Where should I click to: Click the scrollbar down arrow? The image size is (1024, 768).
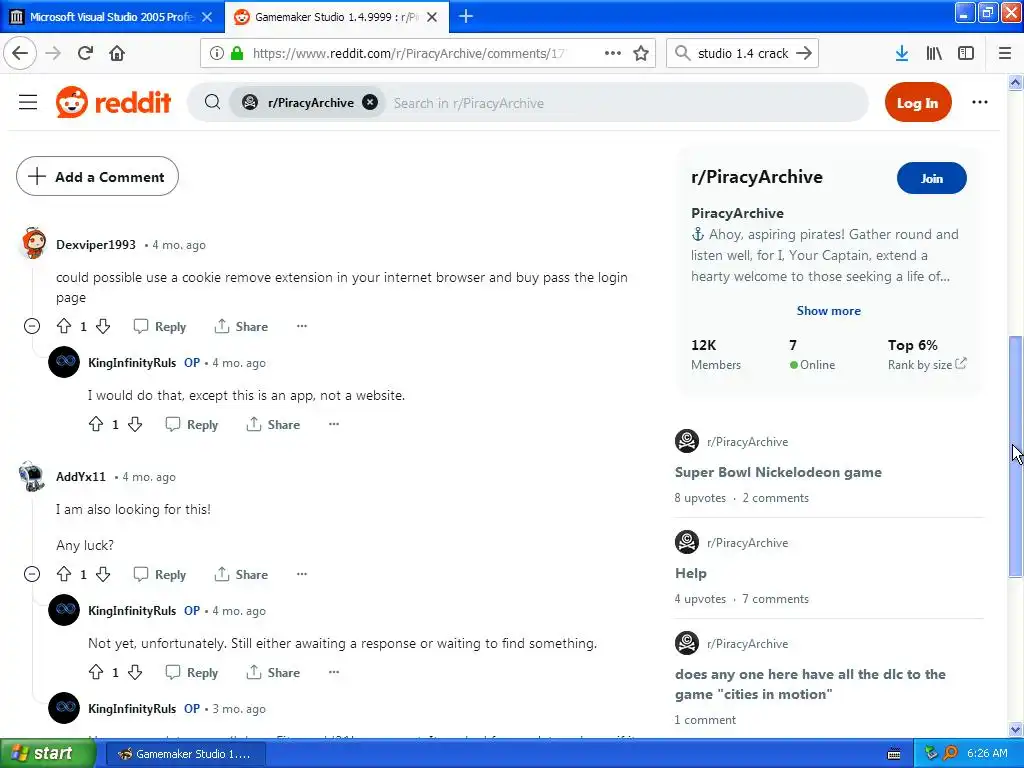coord(1015,729)
